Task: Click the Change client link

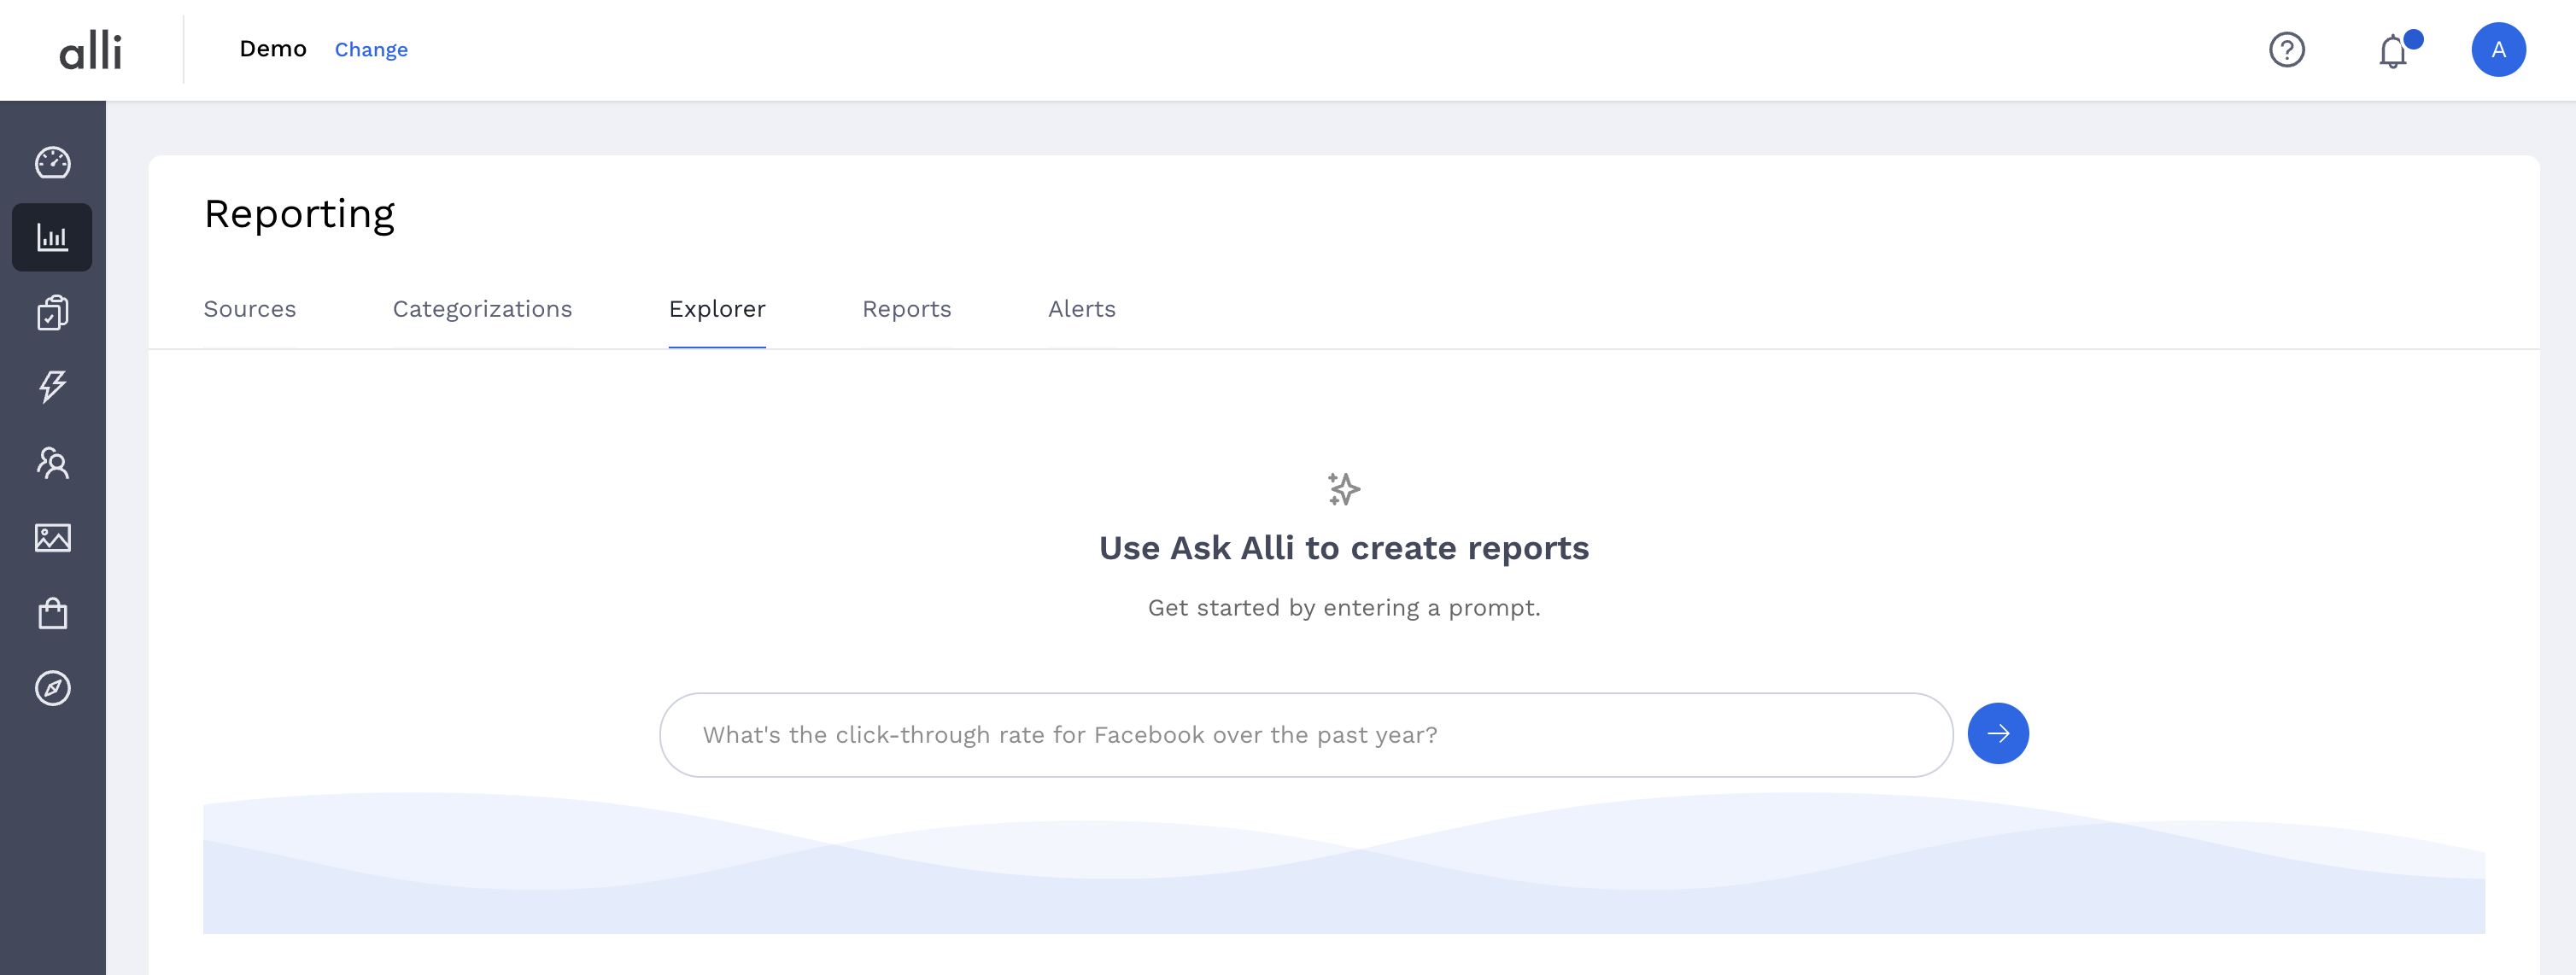Action: pyautogui.click(x=371, y=49)
